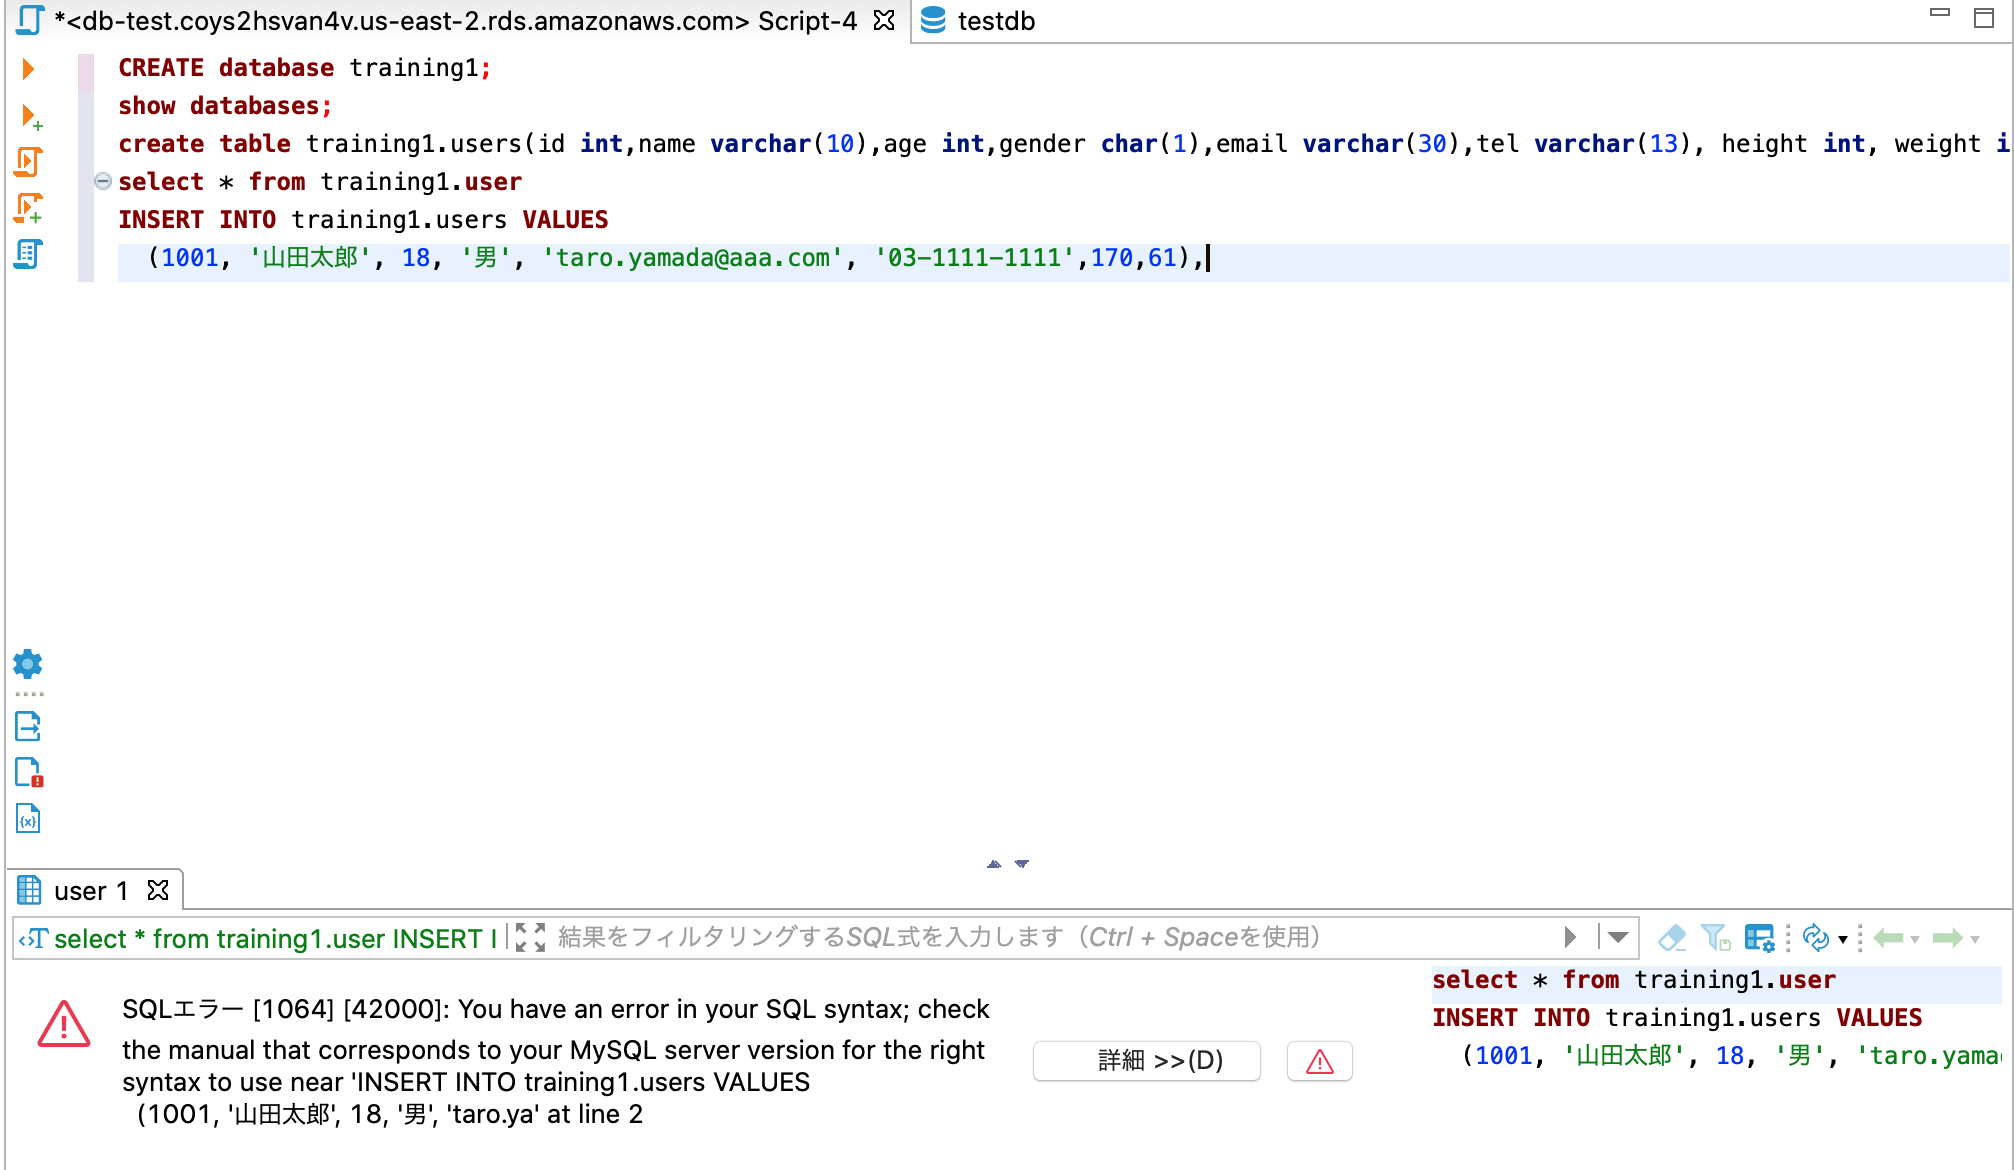Open the variables {x} panel icon

pyautogui.click(x=28, y=819)
